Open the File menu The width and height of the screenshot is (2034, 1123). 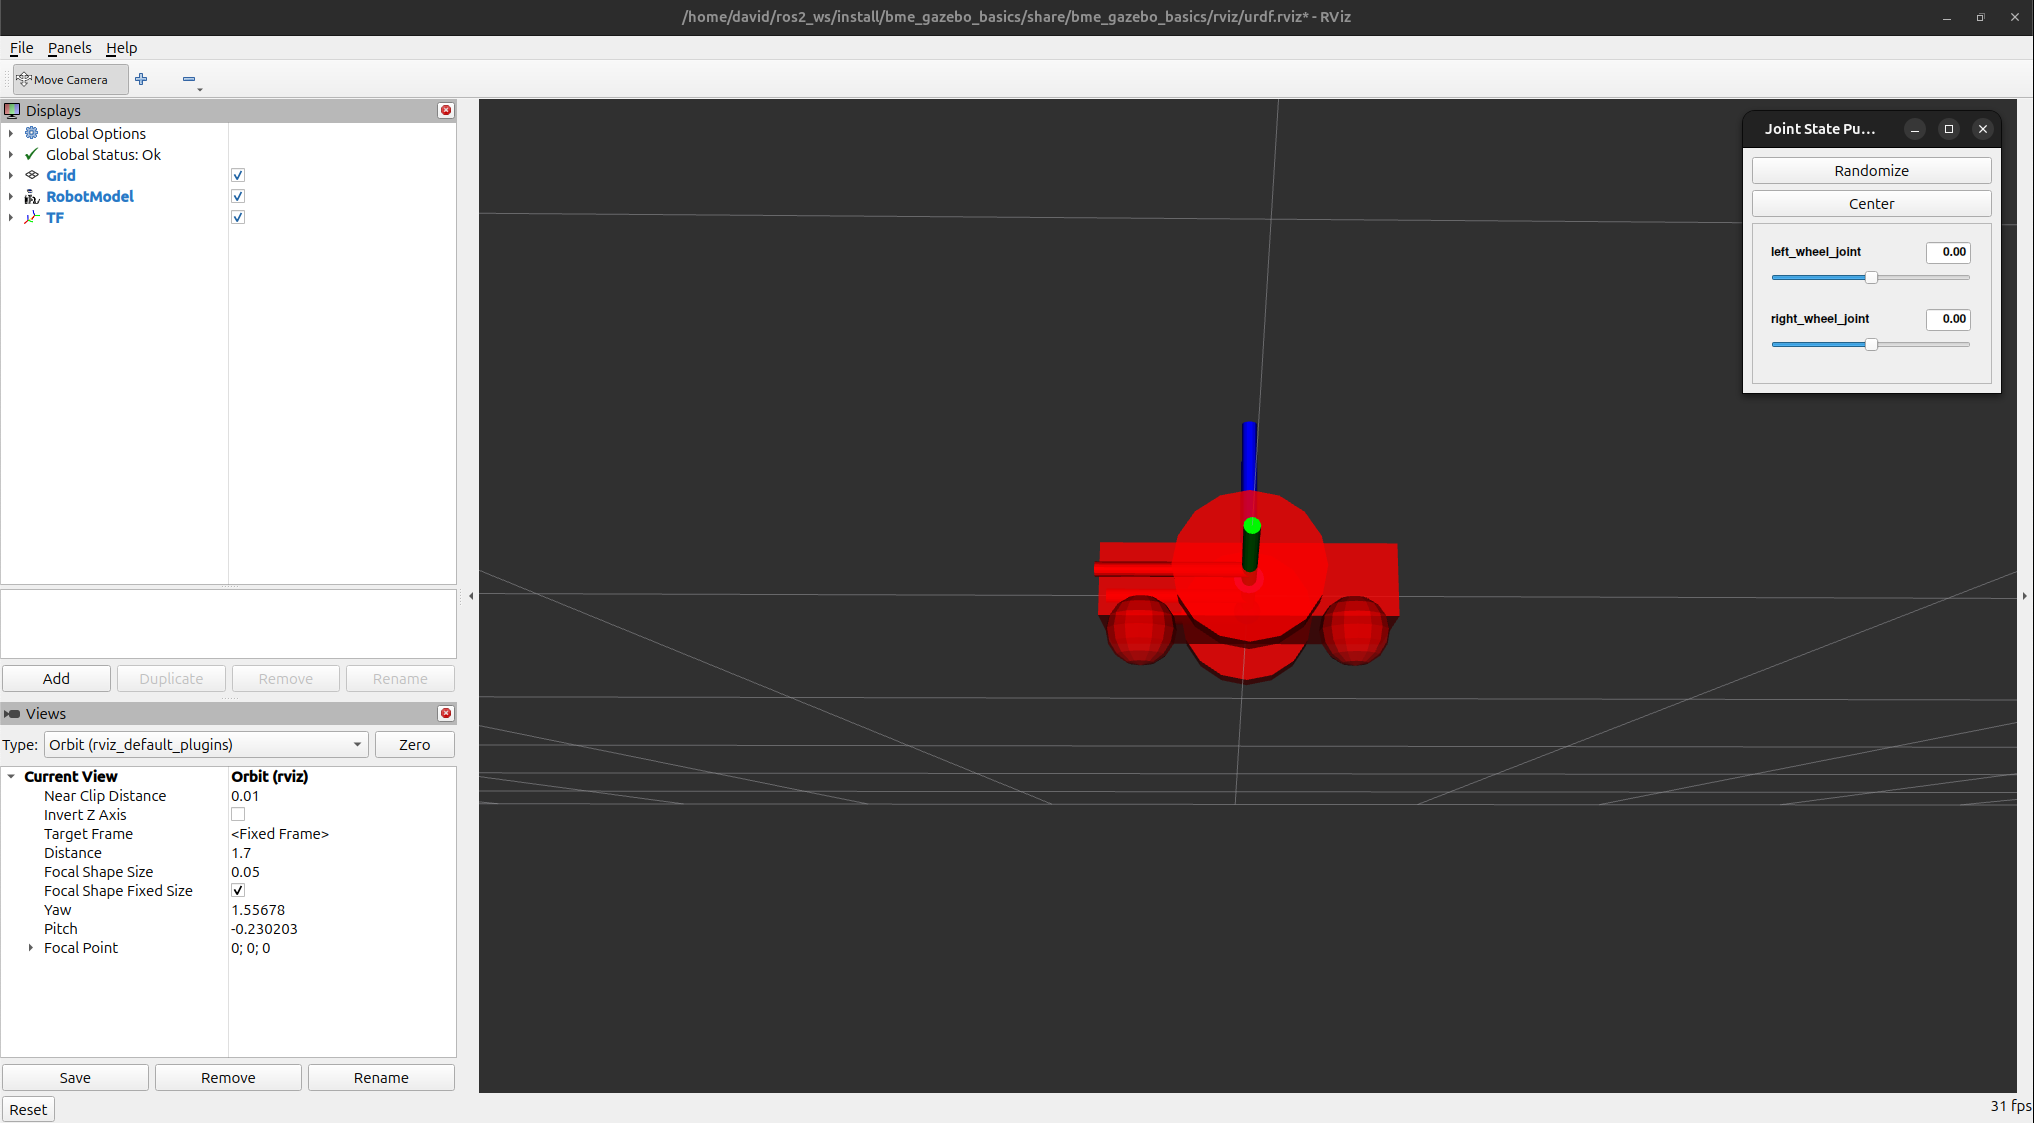click(x=21, y=48)
